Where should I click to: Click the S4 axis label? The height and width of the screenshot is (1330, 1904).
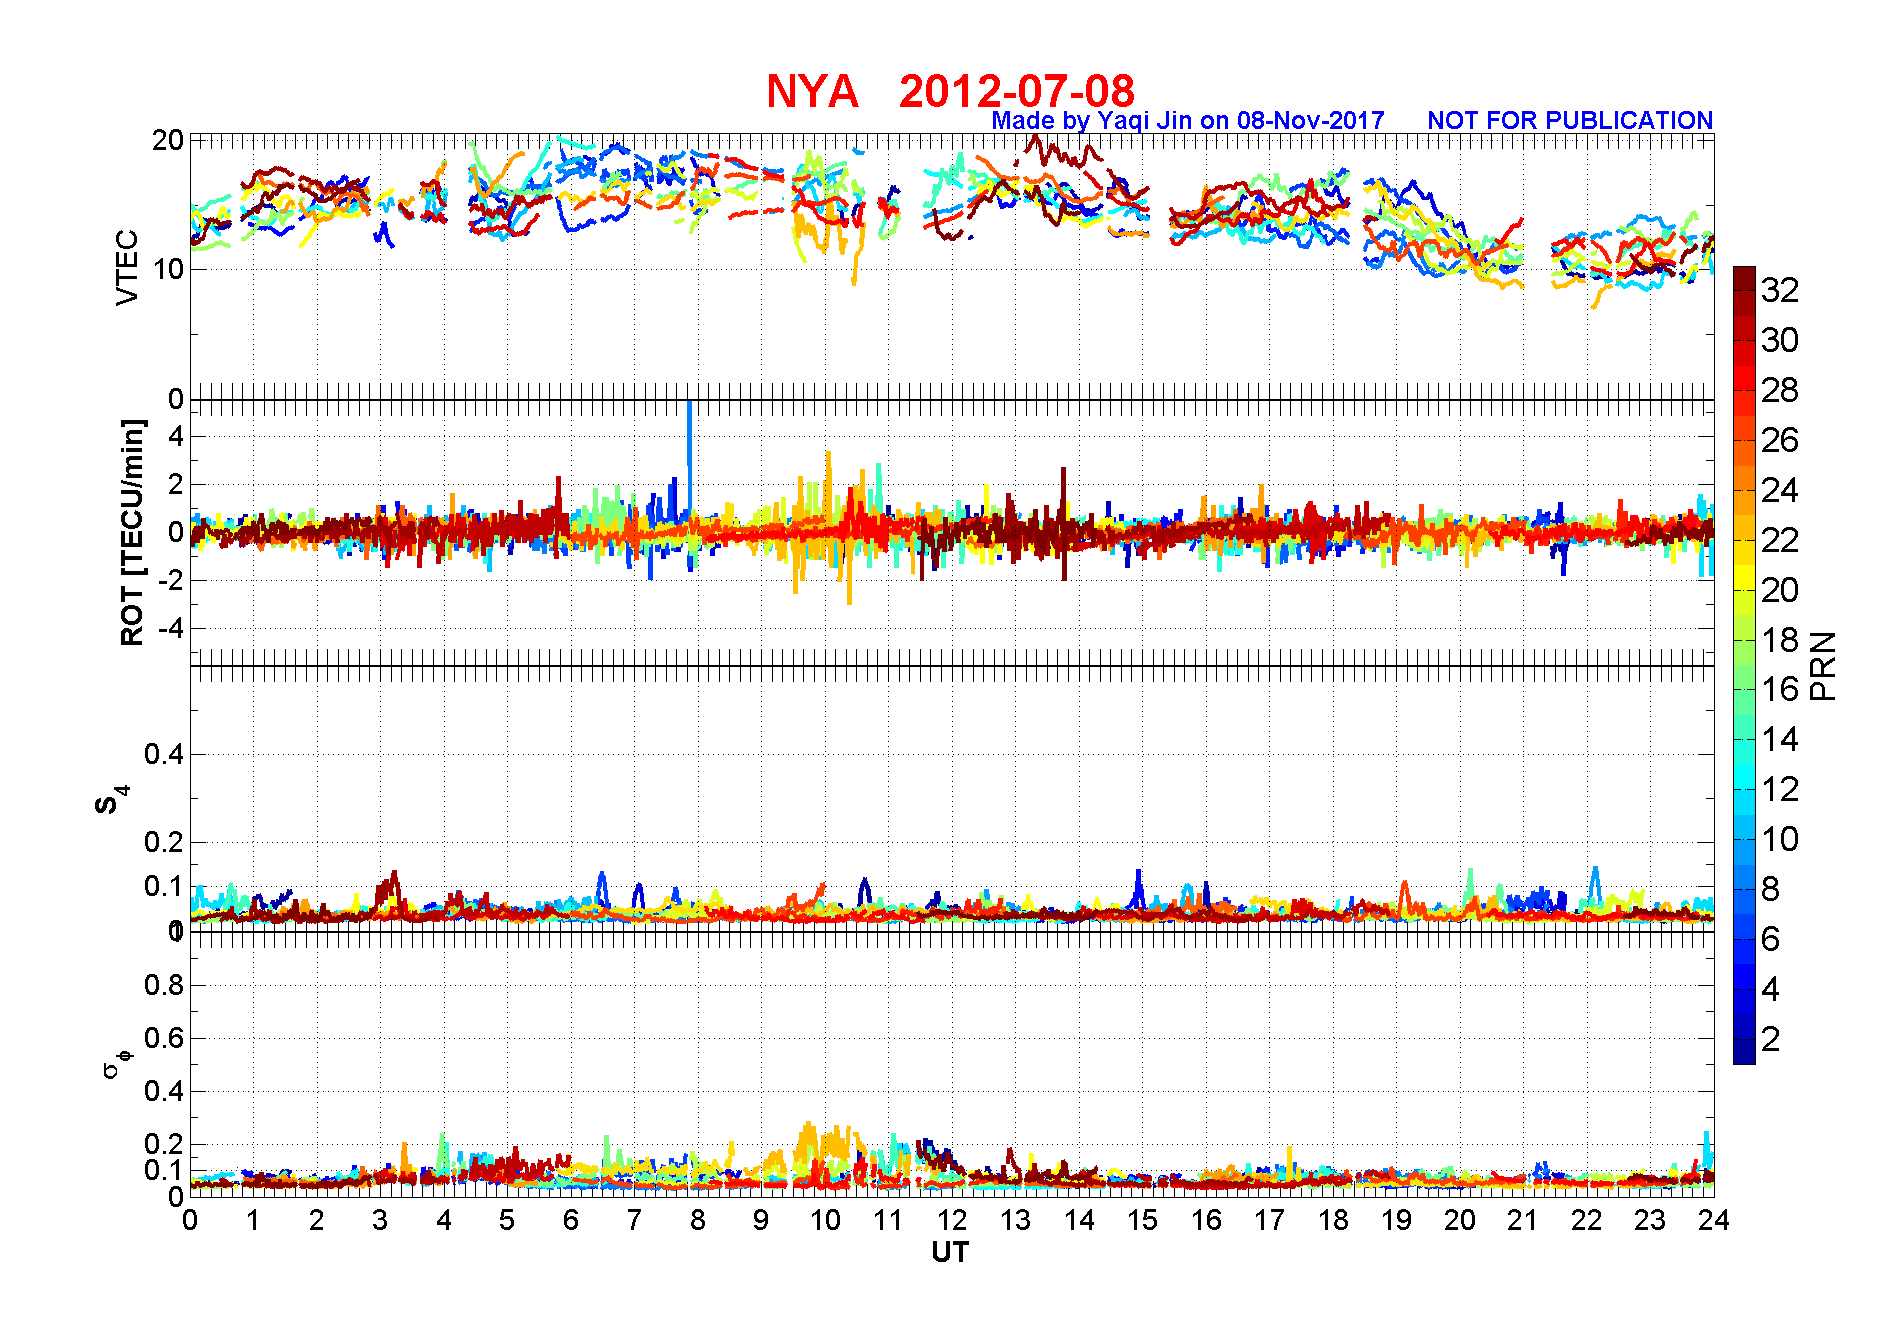pyautogui.click(x=112, y=800)
